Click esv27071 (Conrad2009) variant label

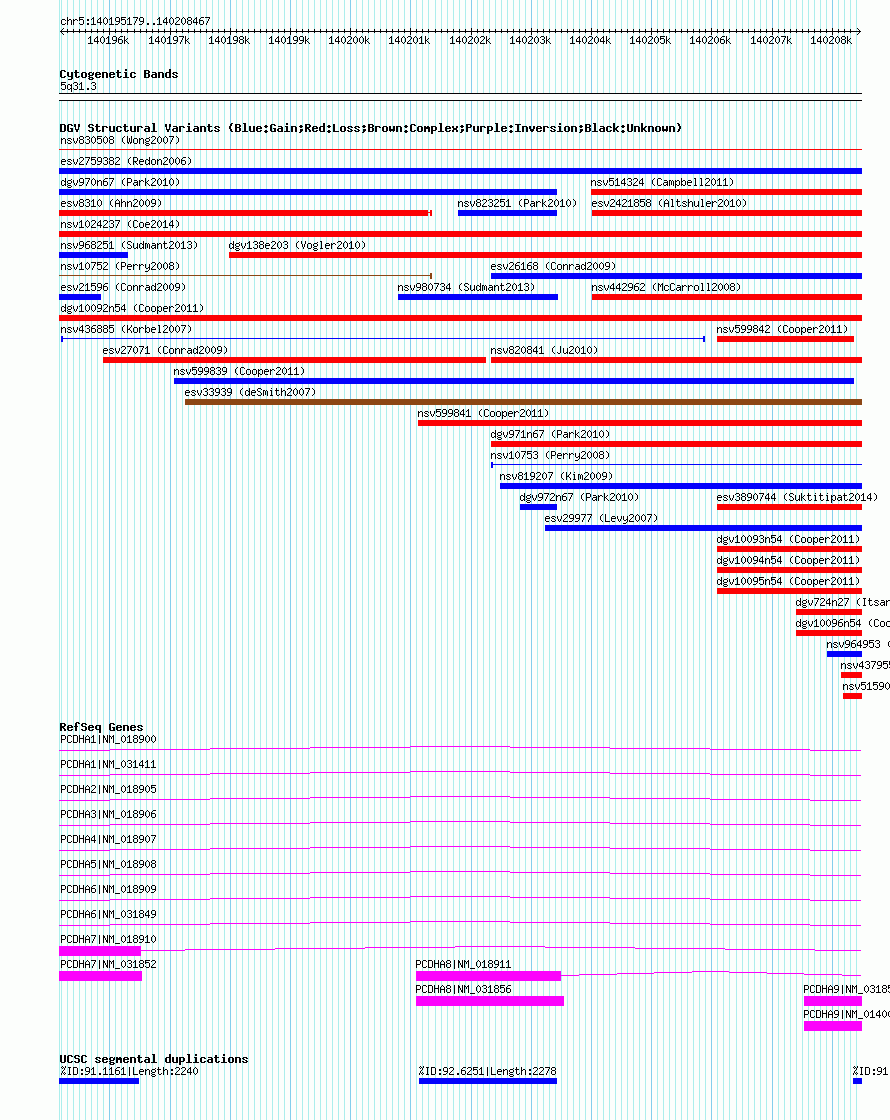(165, 350)
